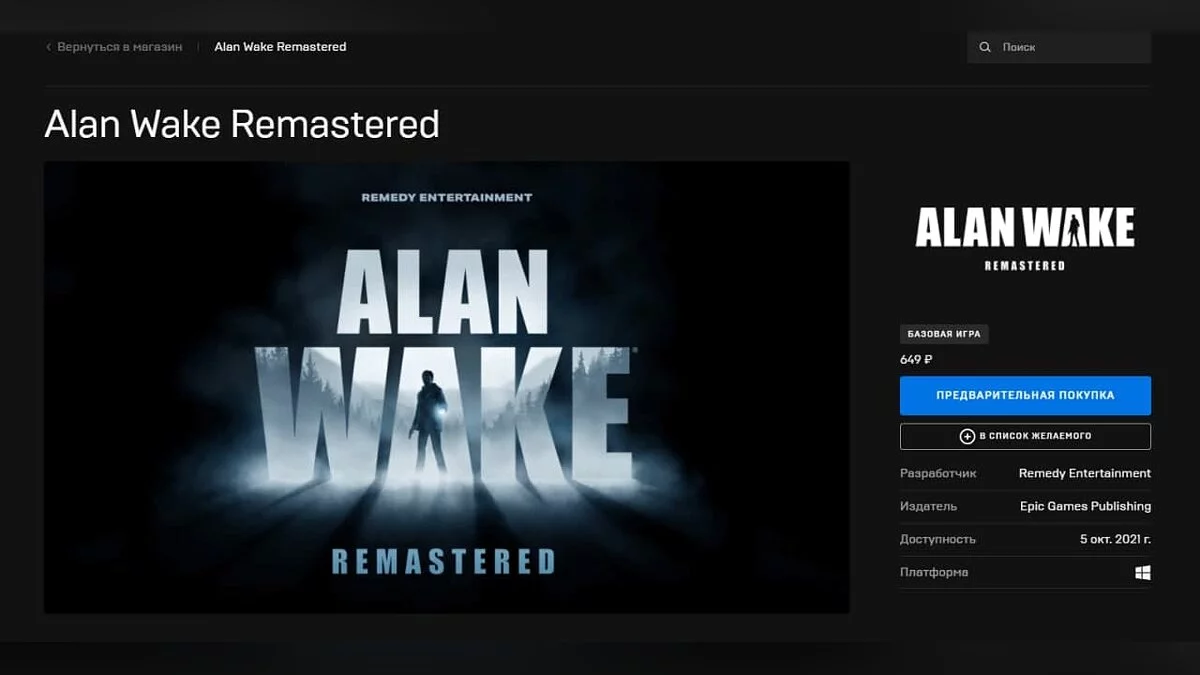Click the Доступность row label
Screen dimensions: 1200x675
(937, 539)
